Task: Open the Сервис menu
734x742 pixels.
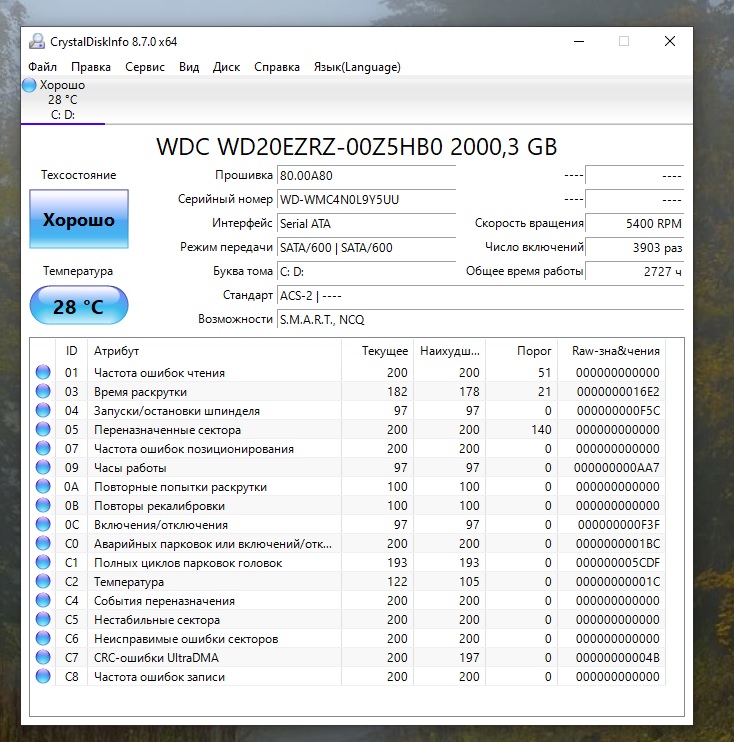Action: coord(145,67)
